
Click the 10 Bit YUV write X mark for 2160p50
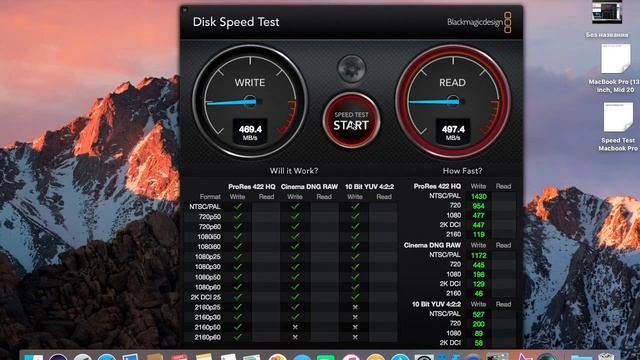click(x=355, y=327)
